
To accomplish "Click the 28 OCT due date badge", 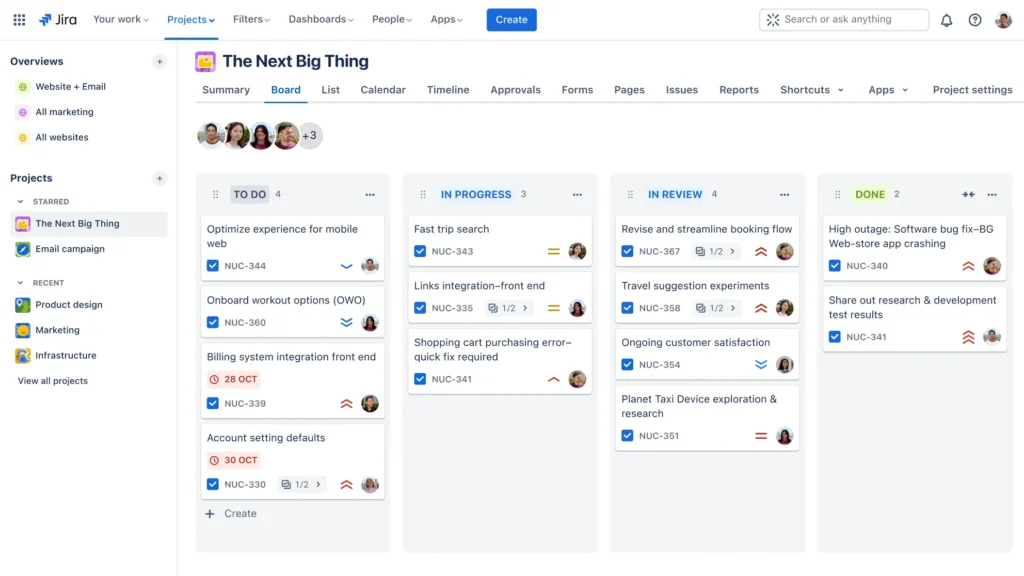I will (234, 380).
